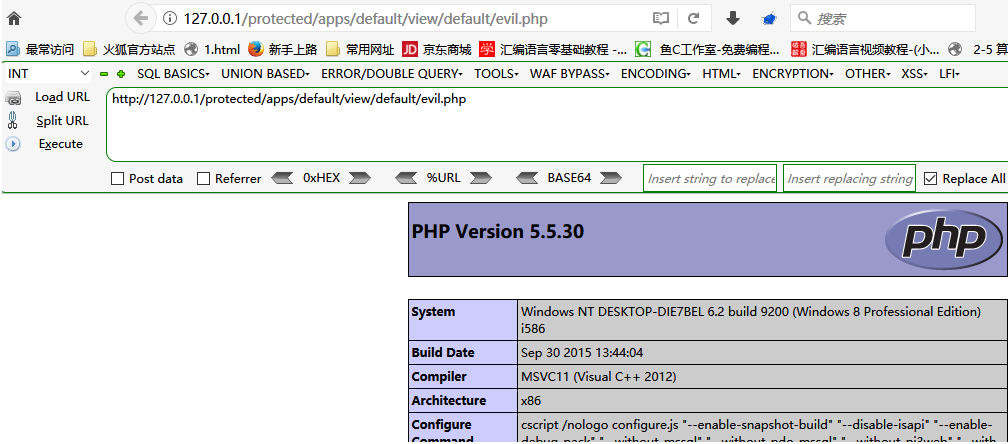
Task: Open 汇编语言零基础教程 bookmark
Action: tap(554, 49)
